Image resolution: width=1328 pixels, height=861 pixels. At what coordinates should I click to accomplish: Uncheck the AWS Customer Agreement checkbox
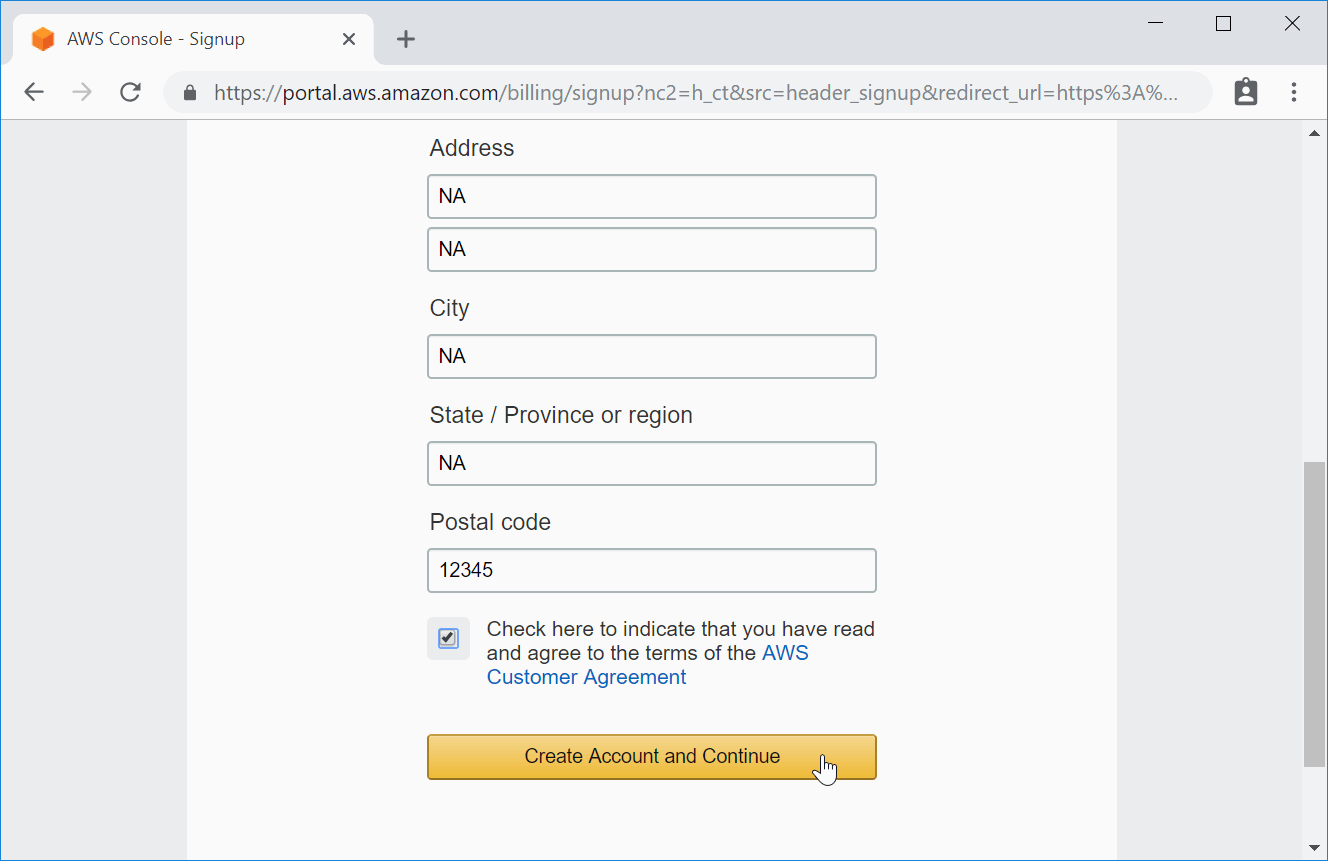[x=448, y=638]
